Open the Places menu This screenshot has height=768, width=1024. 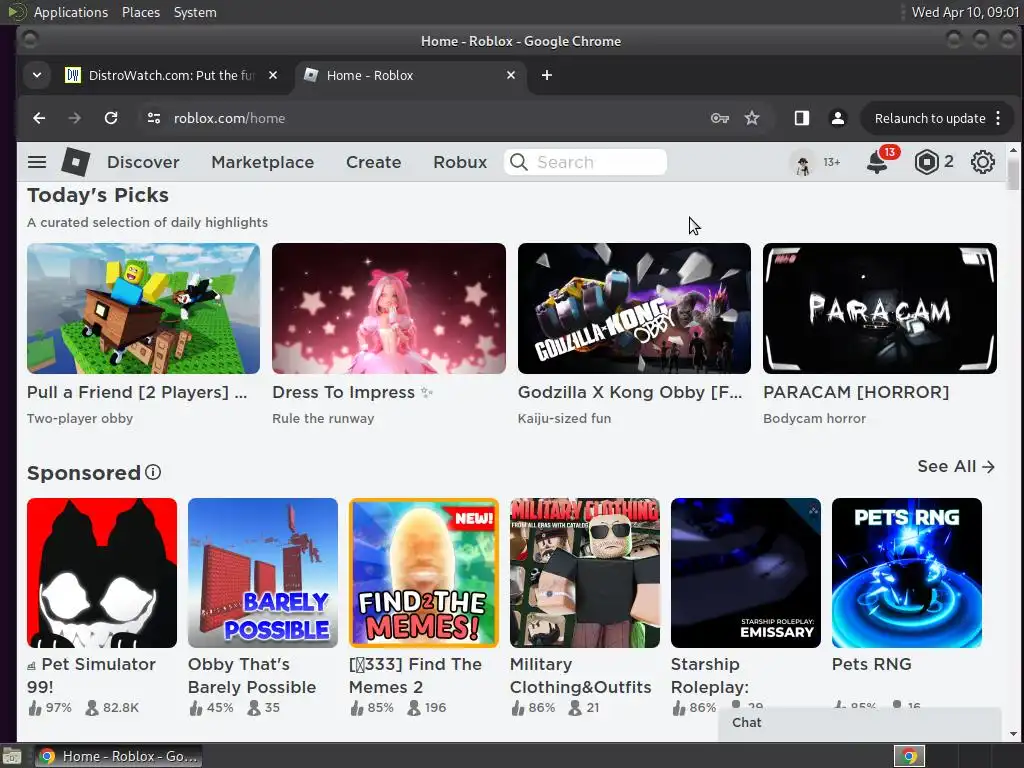(140, 12)
